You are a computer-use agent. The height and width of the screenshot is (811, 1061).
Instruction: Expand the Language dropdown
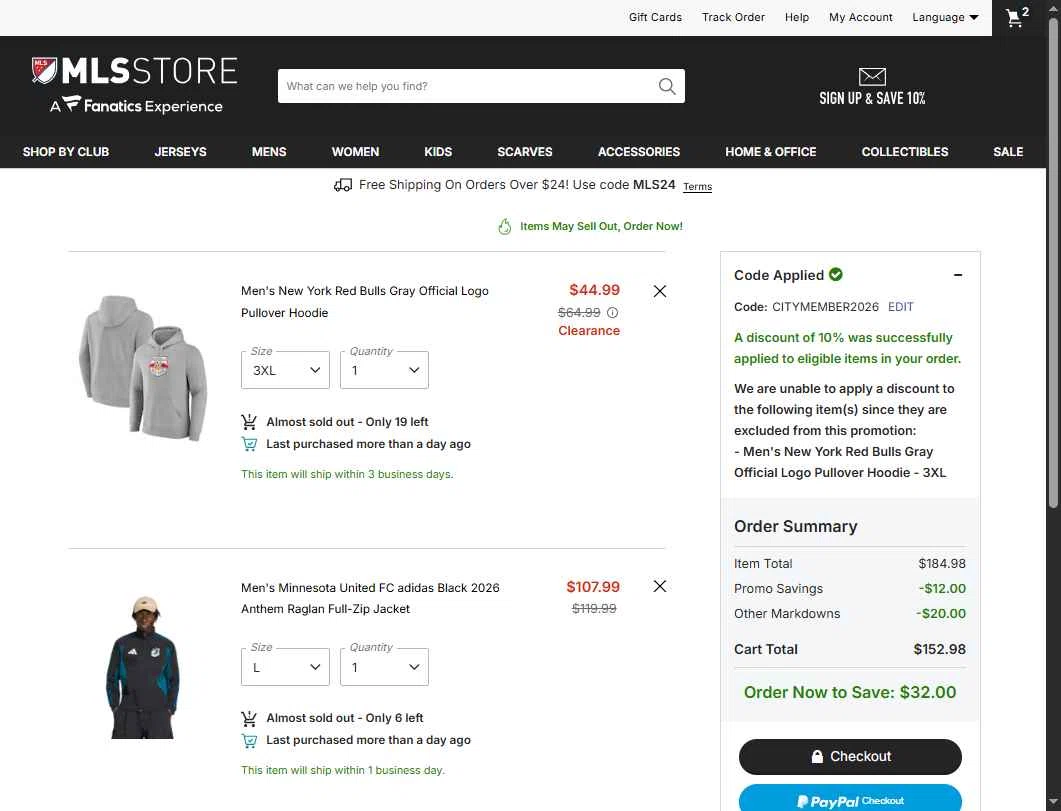945,18
